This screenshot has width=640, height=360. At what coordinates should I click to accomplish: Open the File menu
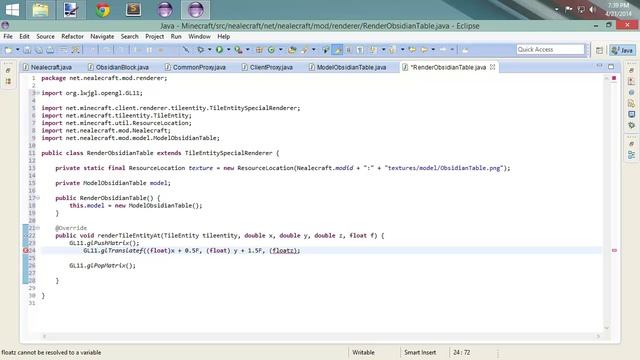(8, 36)
